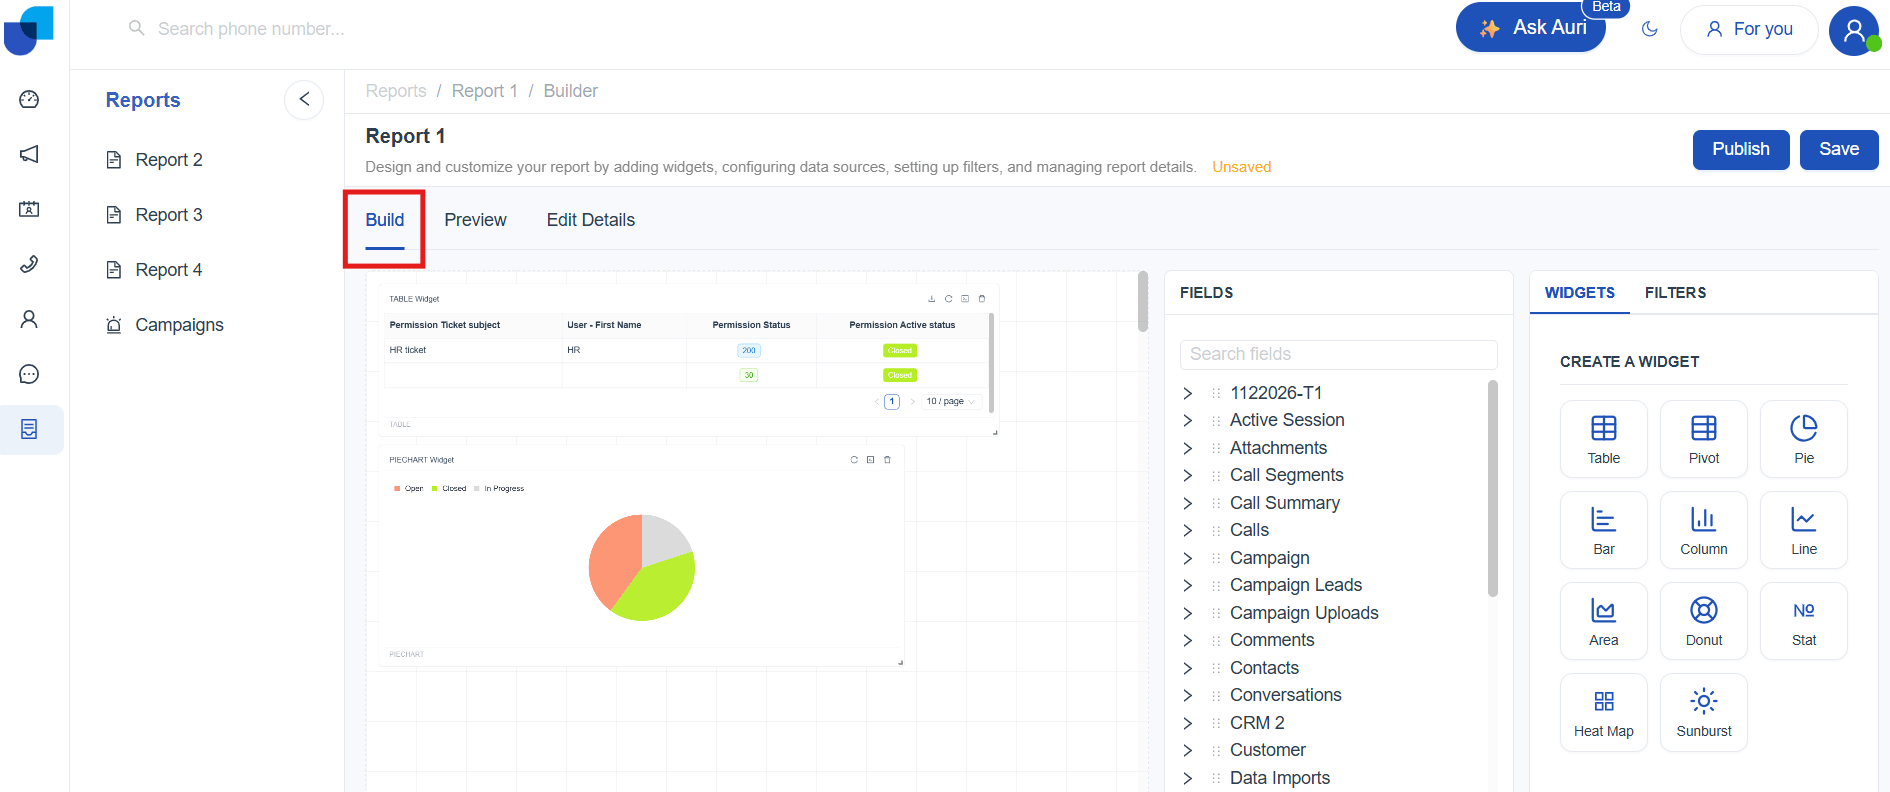Viewport: 1890px width, 792px height.
Task: Add a Heat Map widget
Action: click(1603, 712)
